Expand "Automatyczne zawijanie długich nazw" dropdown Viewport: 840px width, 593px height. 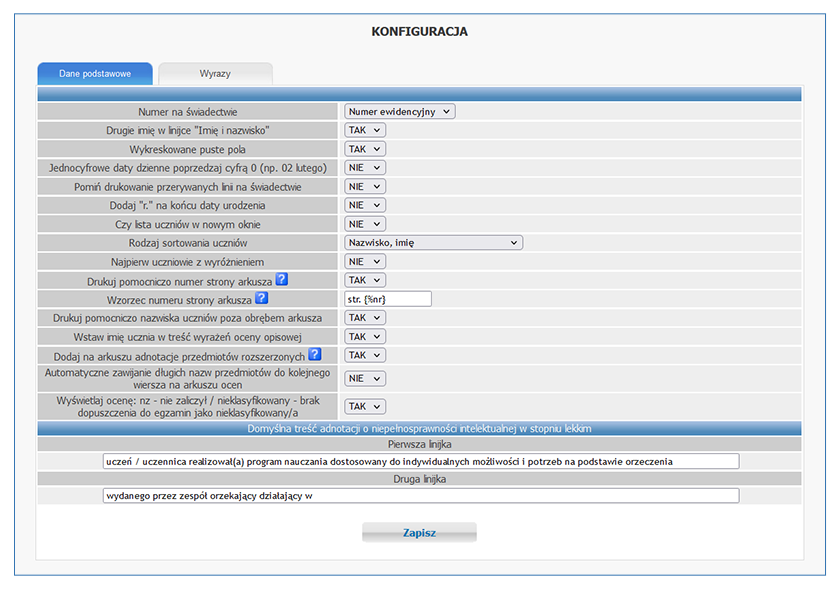[x=365, y=379]
